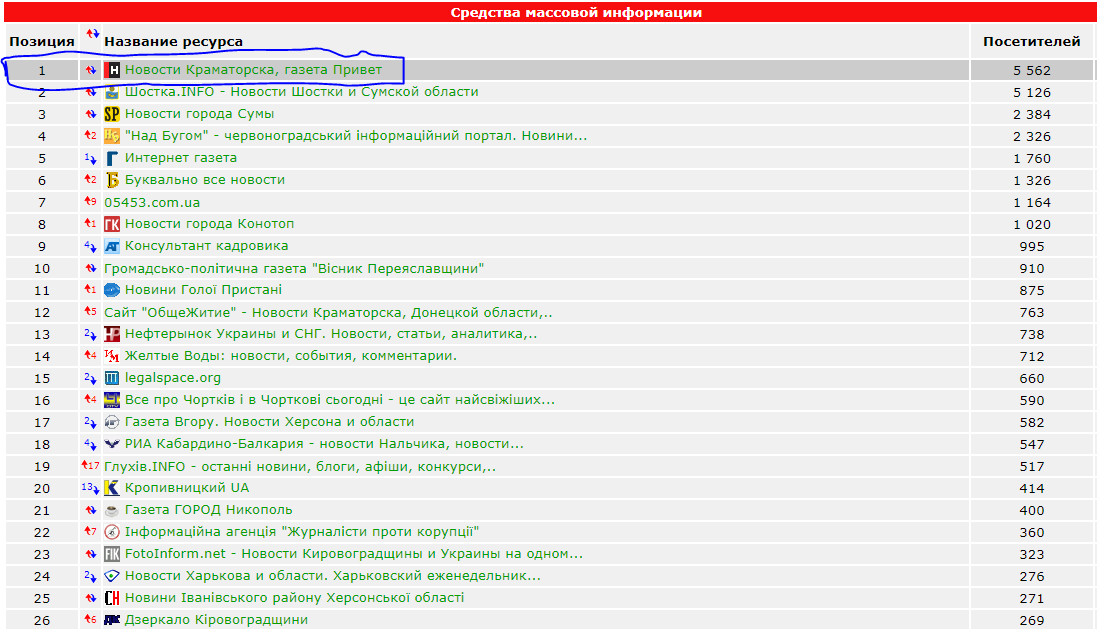Click the Kramatorsk news favicon icon
This screenshot has width=1097, height=629.
pyautogui.click(x=113, y=70)
